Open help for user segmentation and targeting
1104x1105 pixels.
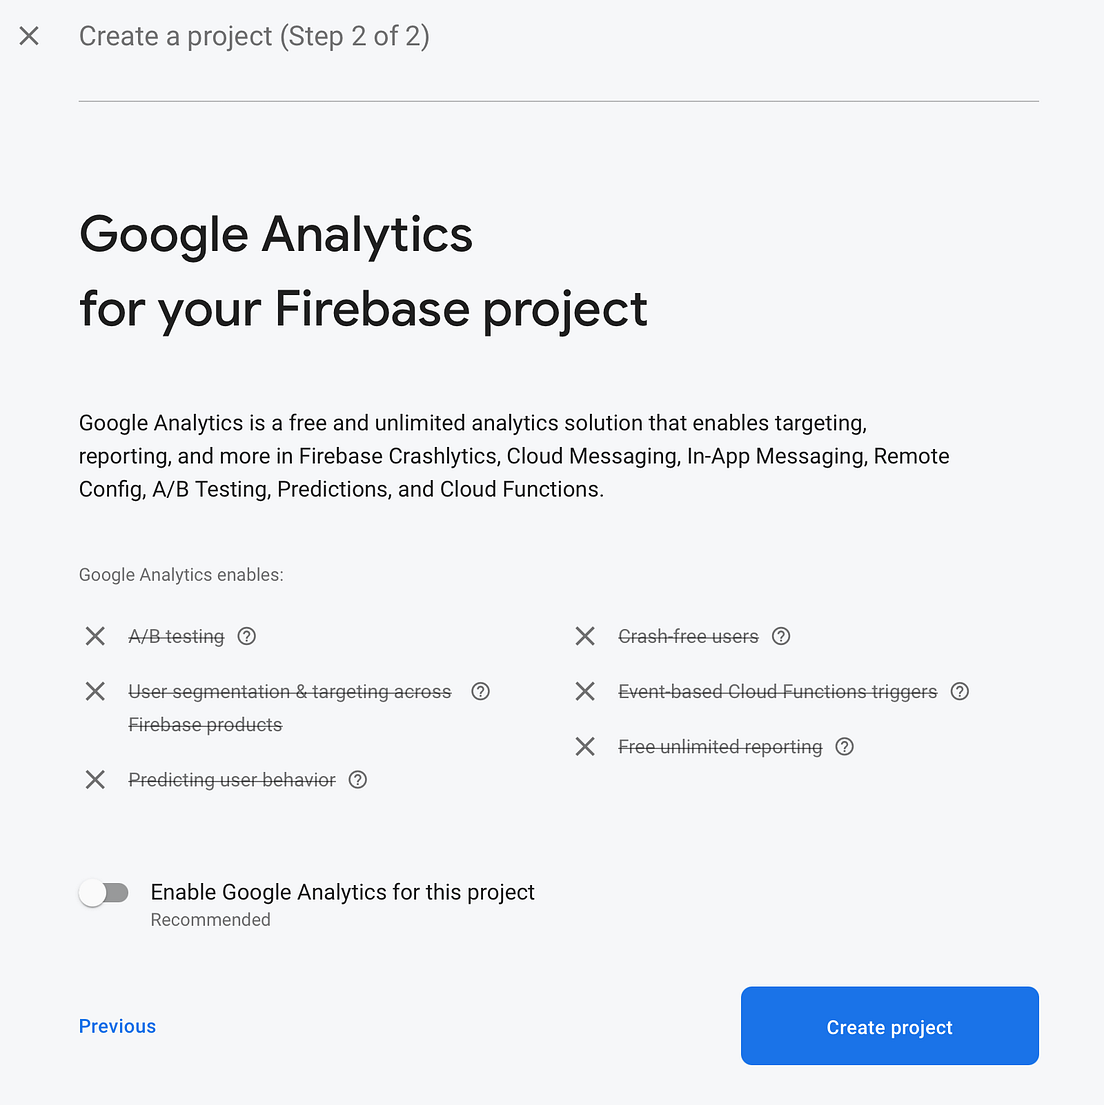pyautogui.click(x=480, y=691)
